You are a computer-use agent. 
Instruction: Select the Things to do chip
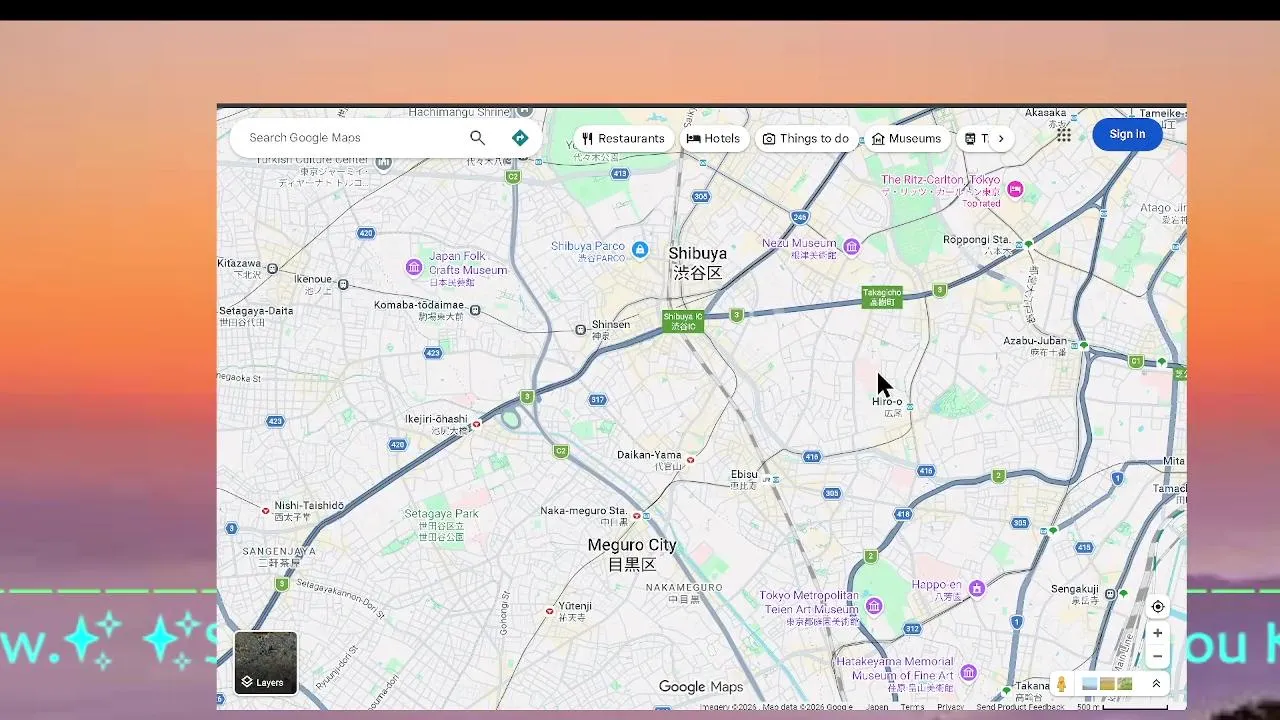[x=805, y=139]
